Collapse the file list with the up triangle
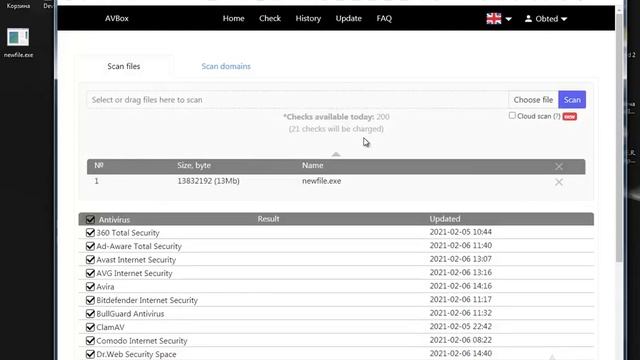 click(x=336, y=154)
